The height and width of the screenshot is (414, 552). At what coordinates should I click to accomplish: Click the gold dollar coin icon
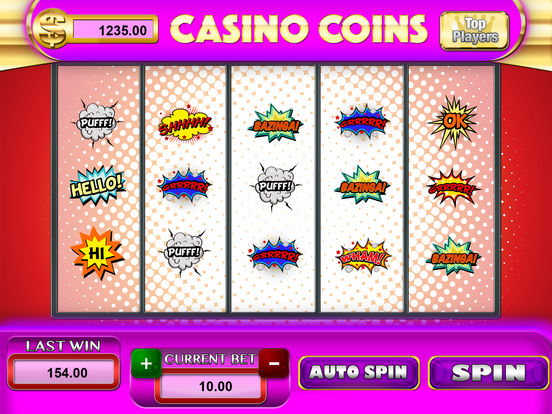pyautogui.click(x=52, y=28)
